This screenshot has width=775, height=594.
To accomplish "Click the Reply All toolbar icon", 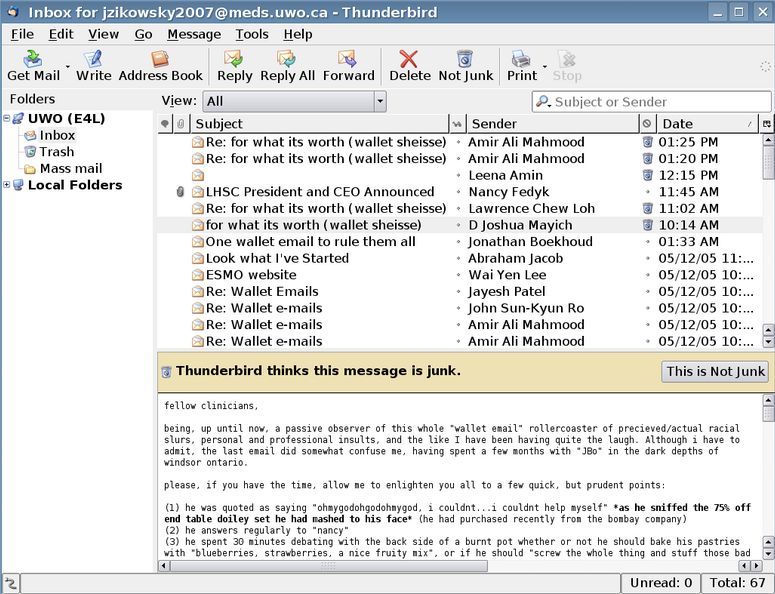I will [x=287, y=65].
